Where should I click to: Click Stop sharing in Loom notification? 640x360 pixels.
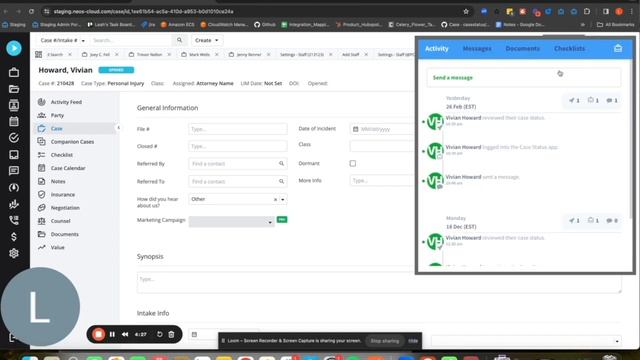coord(384,341)
